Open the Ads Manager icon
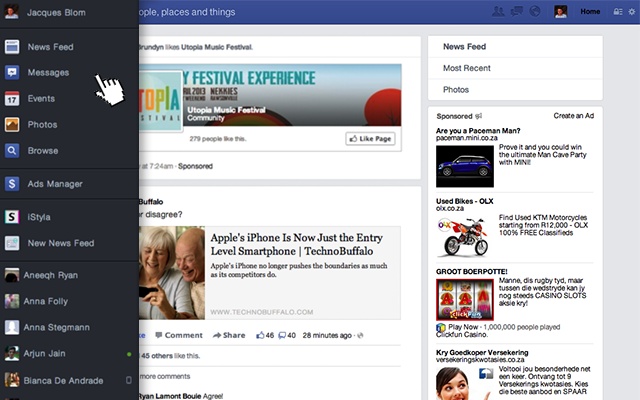Image resolution: width=640 pixels, height=400 pixels. tap(12, 184)
